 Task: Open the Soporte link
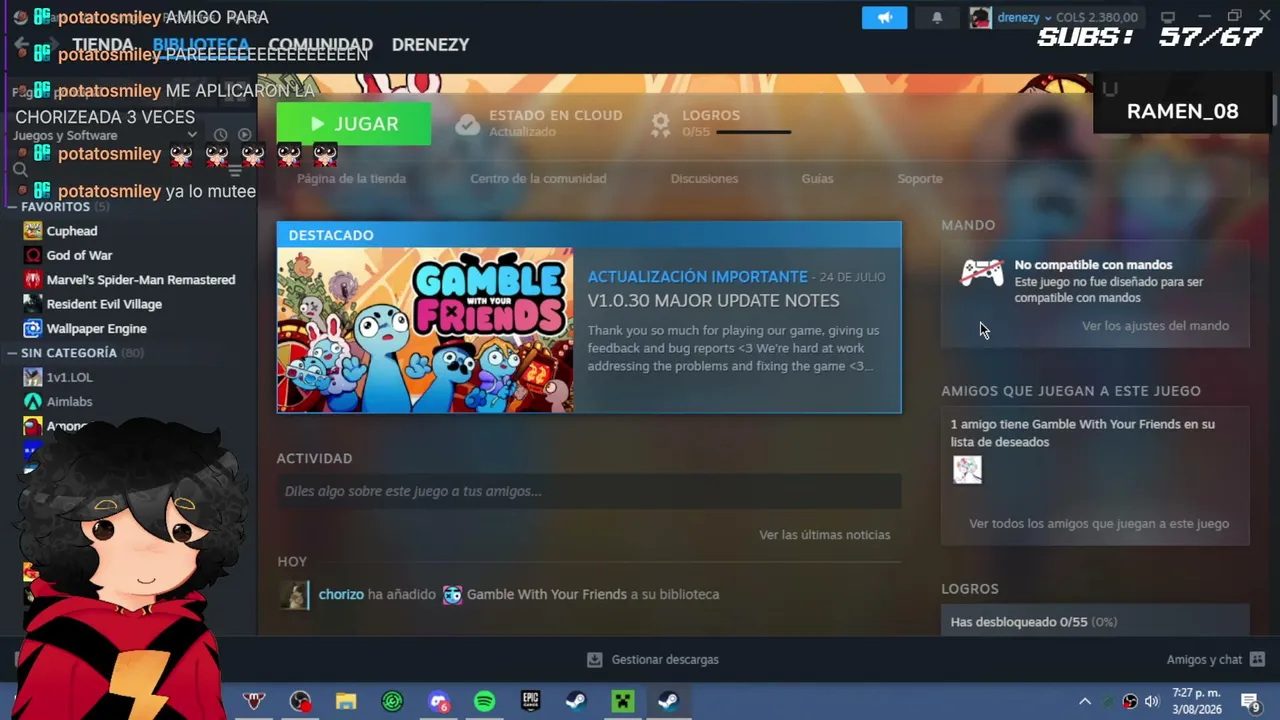(x=920, y=179)
